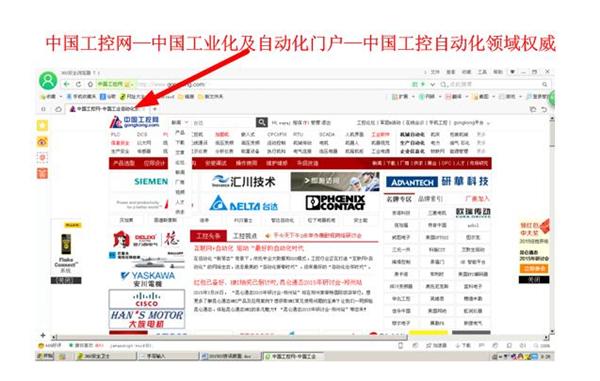Click the undo closed tab arrow icon
Screen dimensions: 600x381
[x=544, y=109]
